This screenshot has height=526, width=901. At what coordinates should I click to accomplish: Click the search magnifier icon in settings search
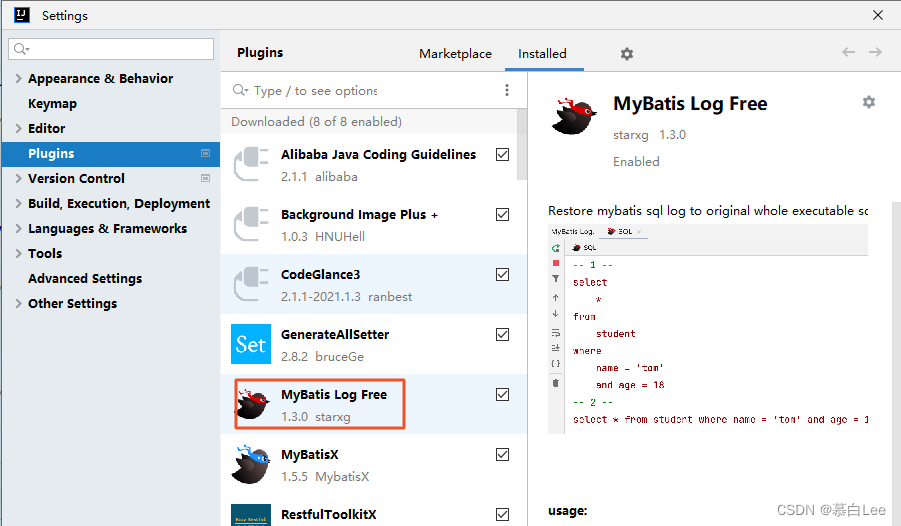pos(21,49)
